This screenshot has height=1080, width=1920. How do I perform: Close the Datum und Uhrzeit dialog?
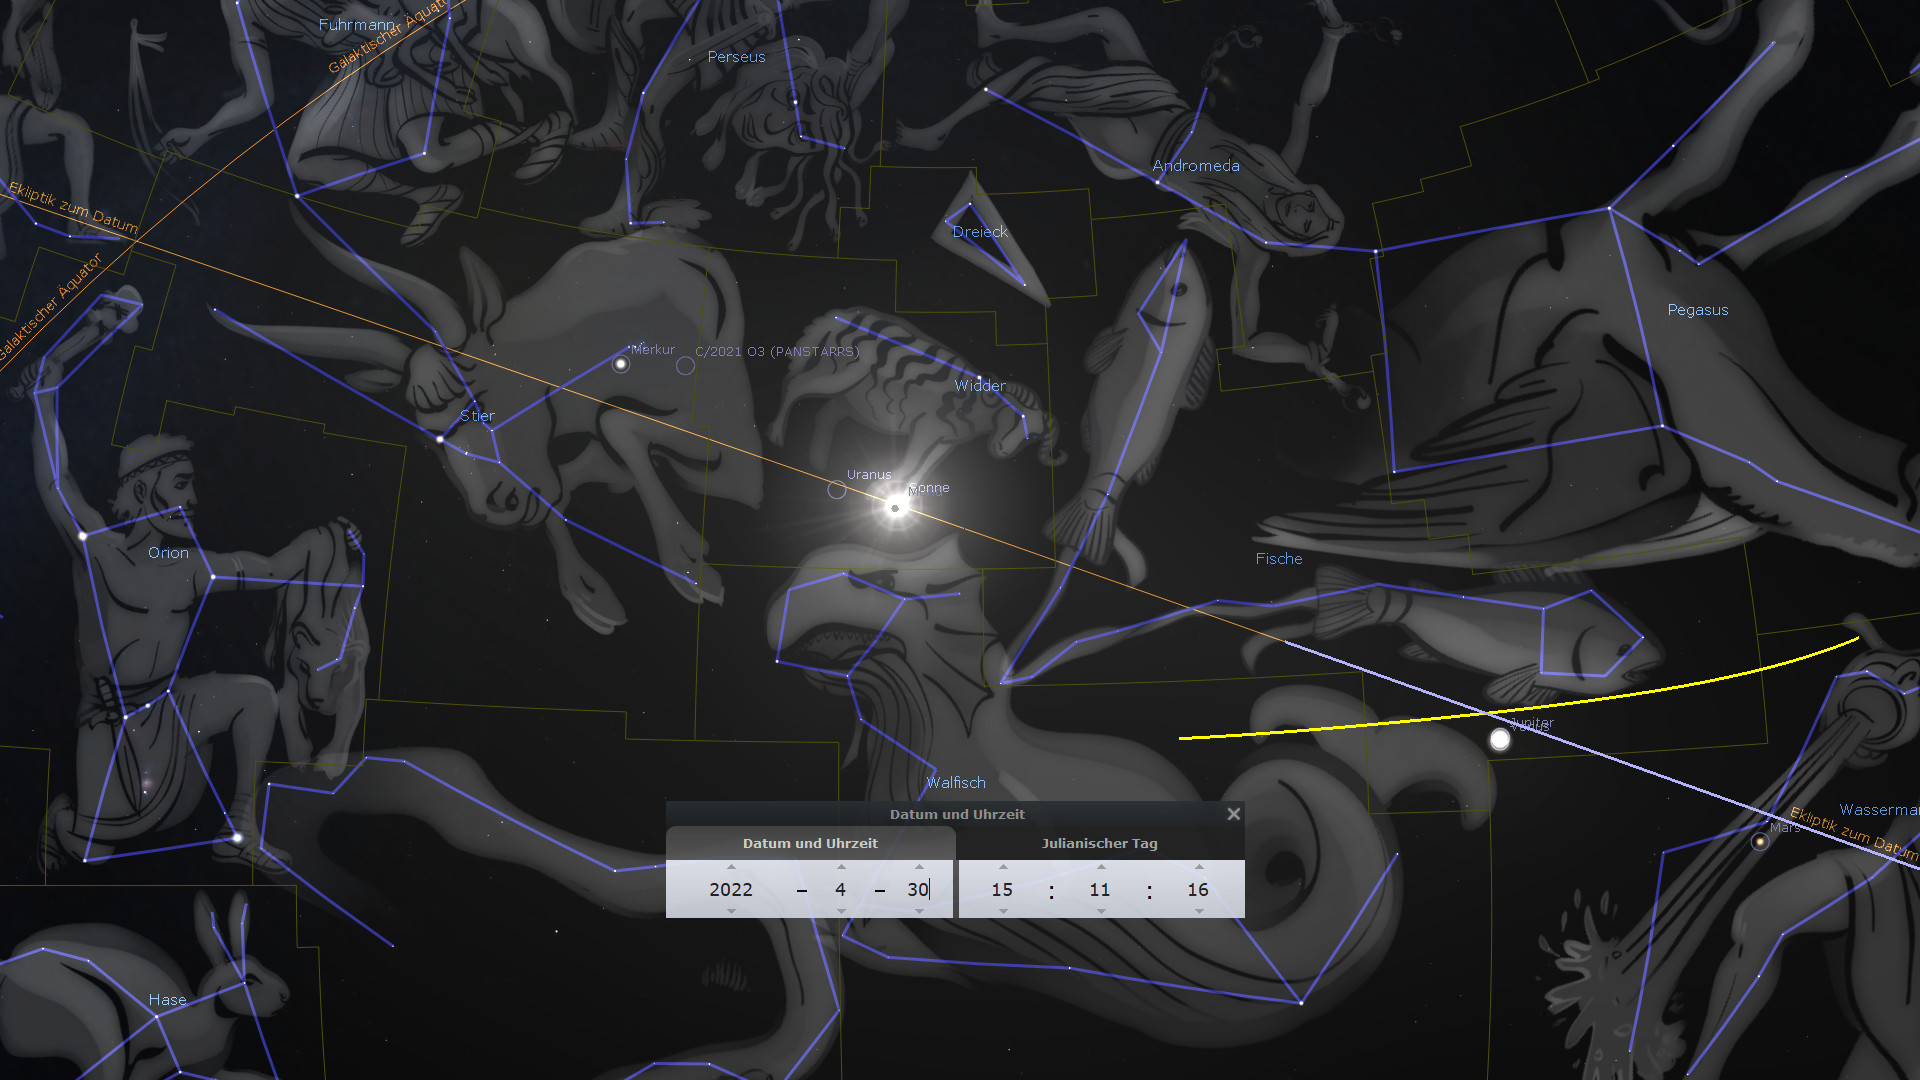(x=1233, y=814)
